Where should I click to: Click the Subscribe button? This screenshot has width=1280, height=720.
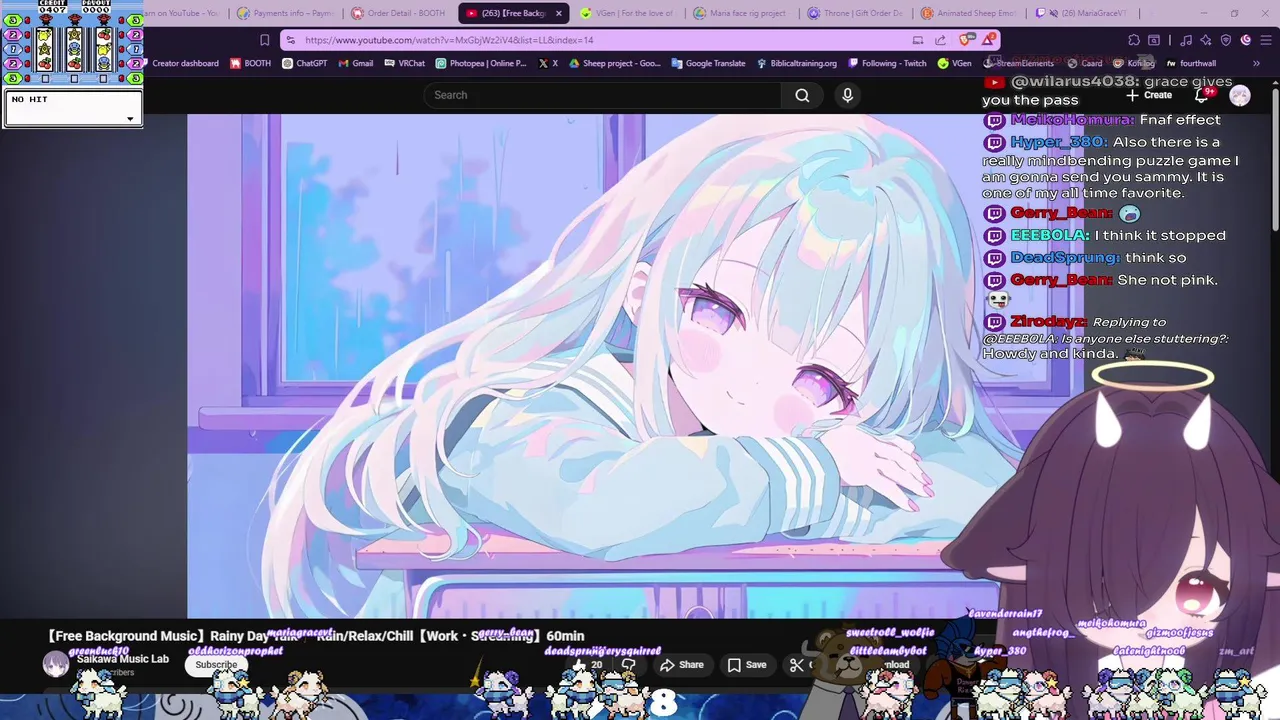216,665
